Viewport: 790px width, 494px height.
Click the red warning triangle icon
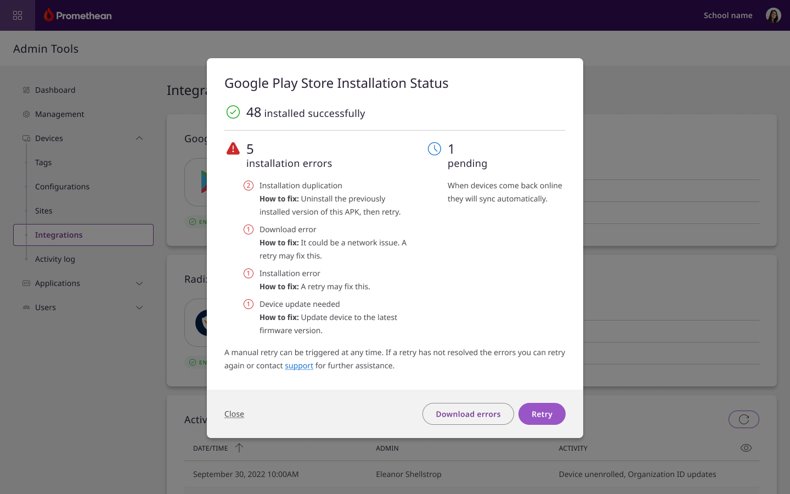click(233, 149)
